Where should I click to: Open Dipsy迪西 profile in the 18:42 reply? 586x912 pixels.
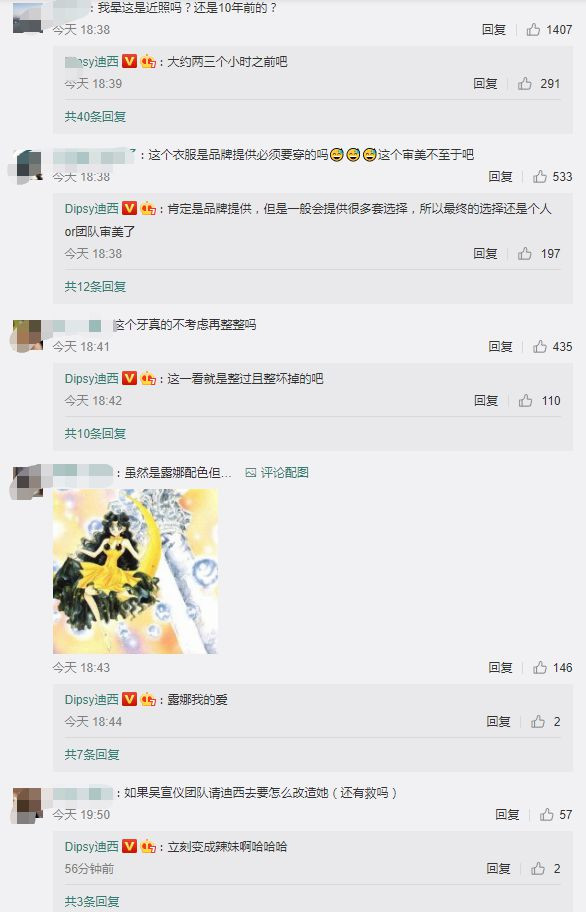click(x=91, y=379)
